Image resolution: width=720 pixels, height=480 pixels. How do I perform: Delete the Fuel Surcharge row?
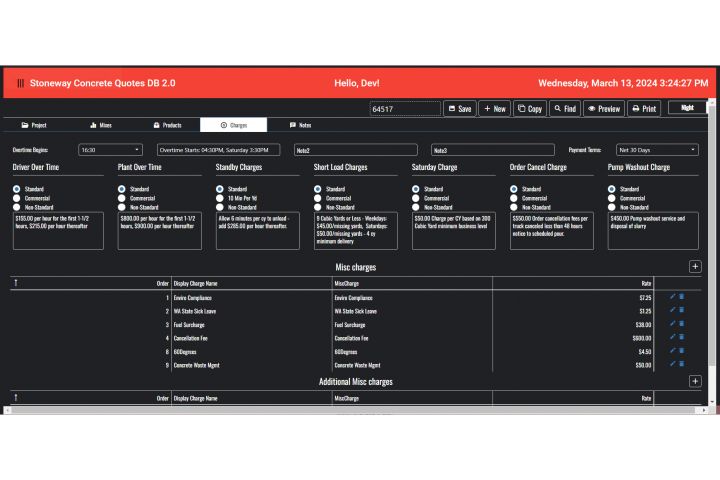681,324
